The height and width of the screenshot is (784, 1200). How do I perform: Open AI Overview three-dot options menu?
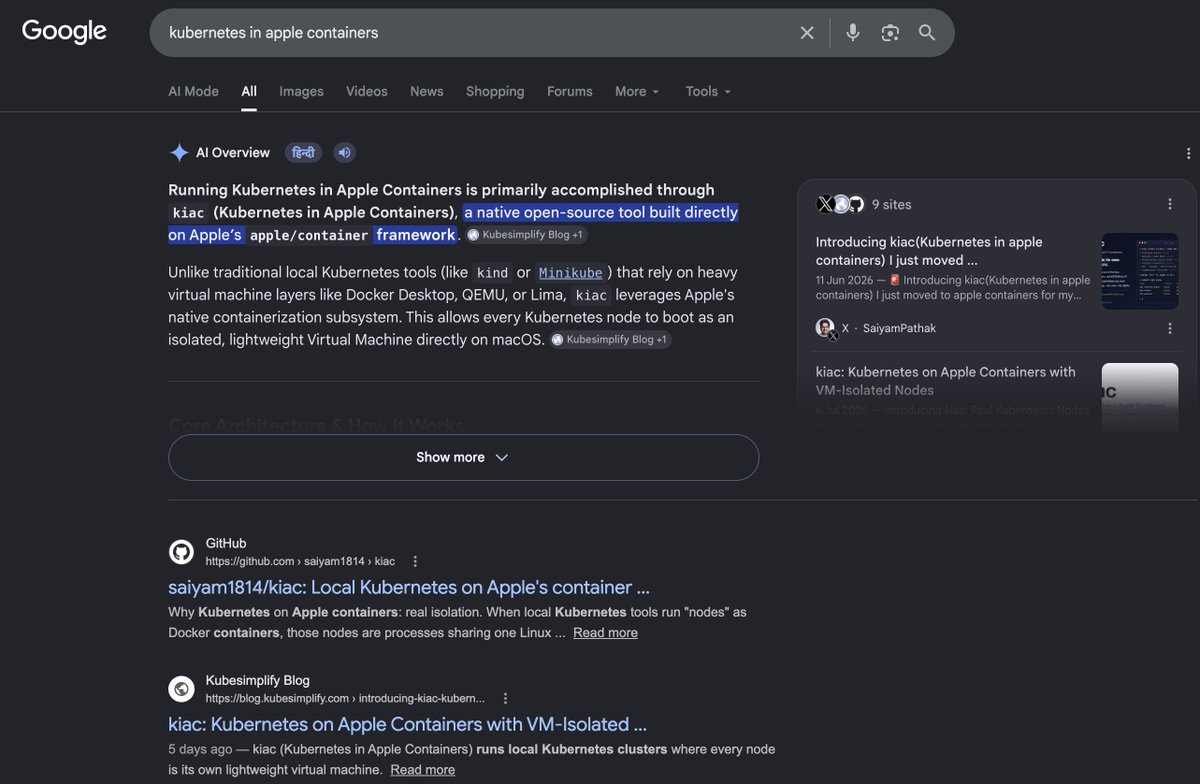point(1188,154)
